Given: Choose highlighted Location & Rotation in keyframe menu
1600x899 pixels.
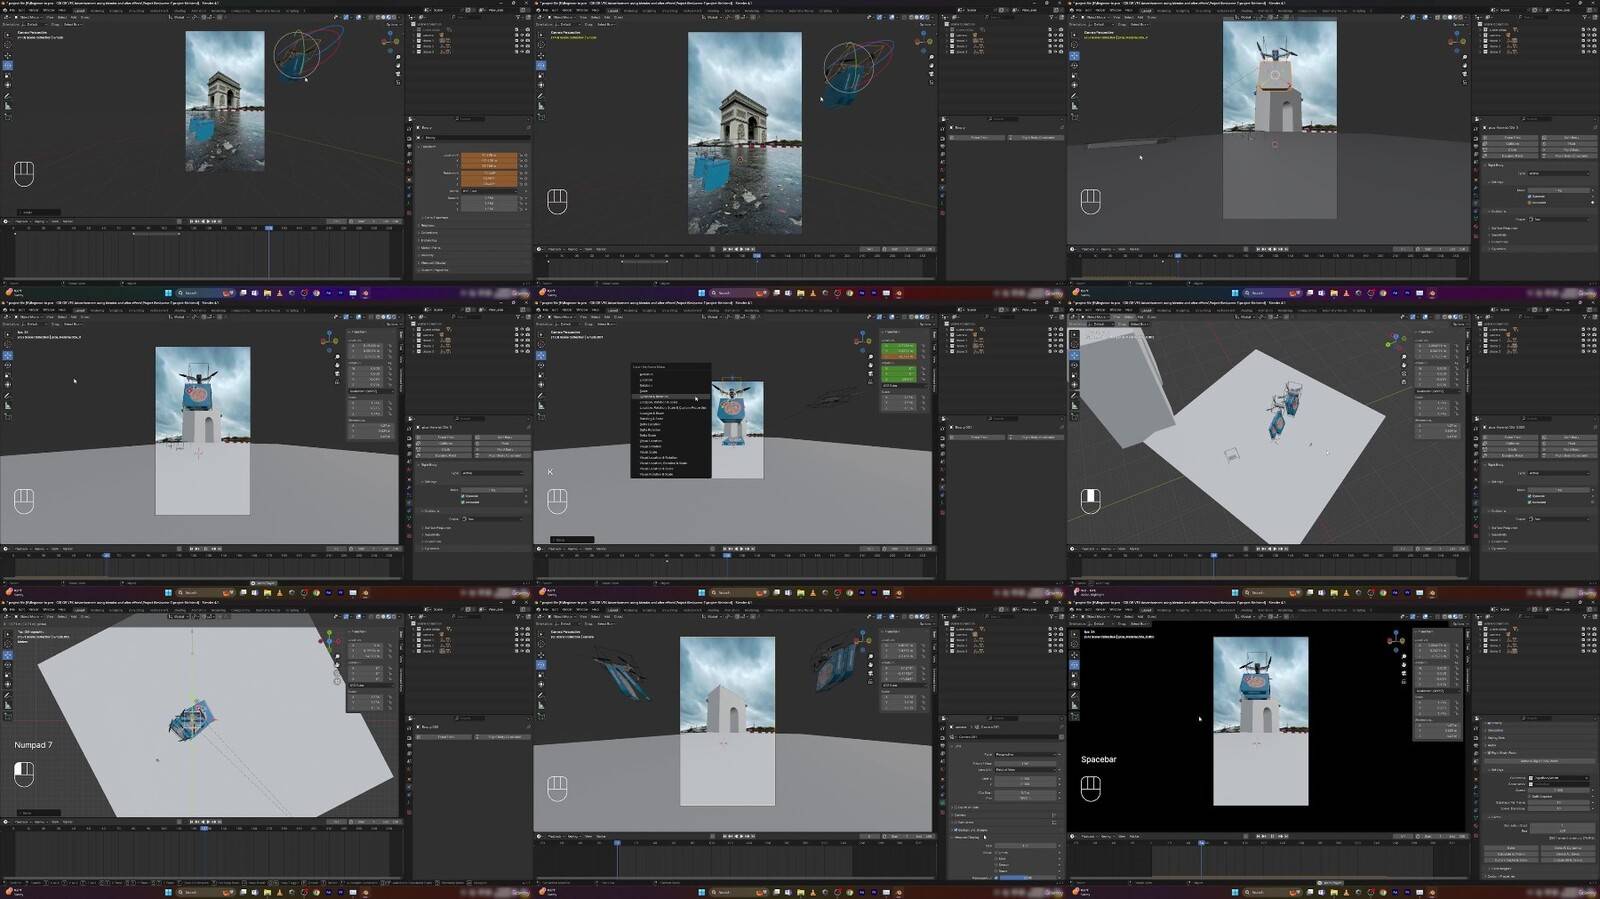Looking at the screenshot, I should click(672, 397).
